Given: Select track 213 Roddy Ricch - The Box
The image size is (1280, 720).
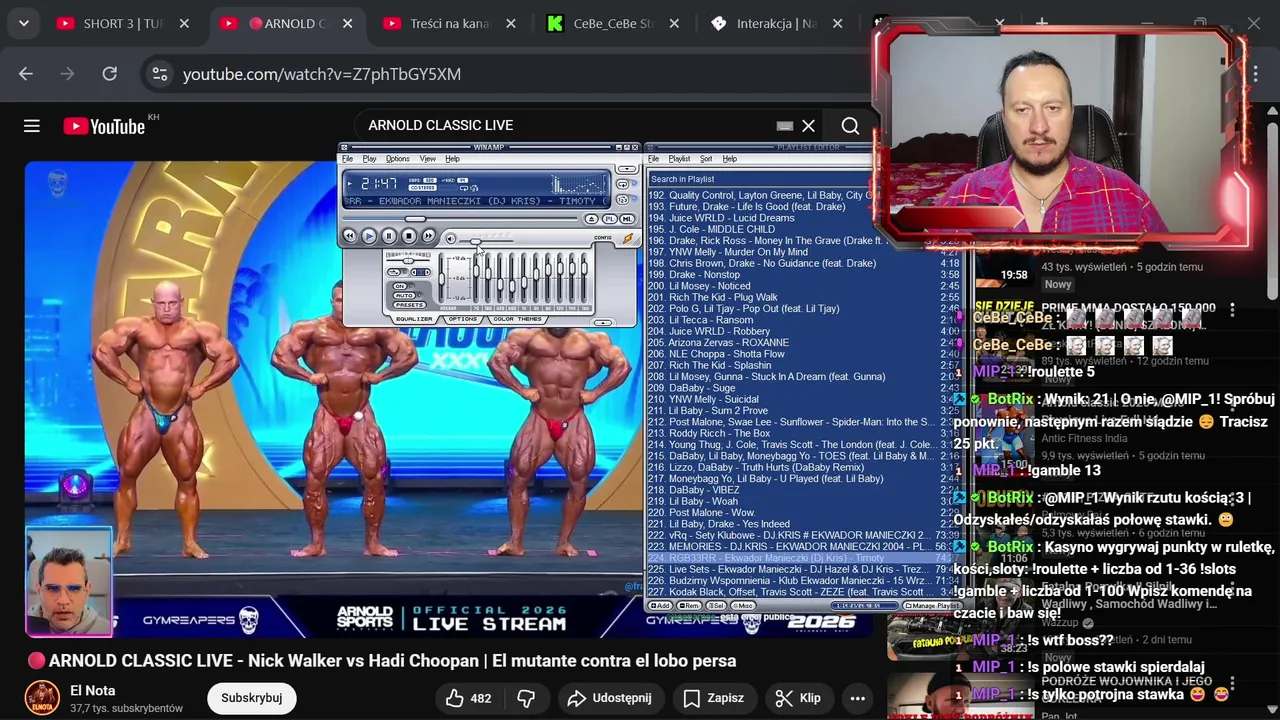Looking at the screenshot, I should tap(804, 433).
